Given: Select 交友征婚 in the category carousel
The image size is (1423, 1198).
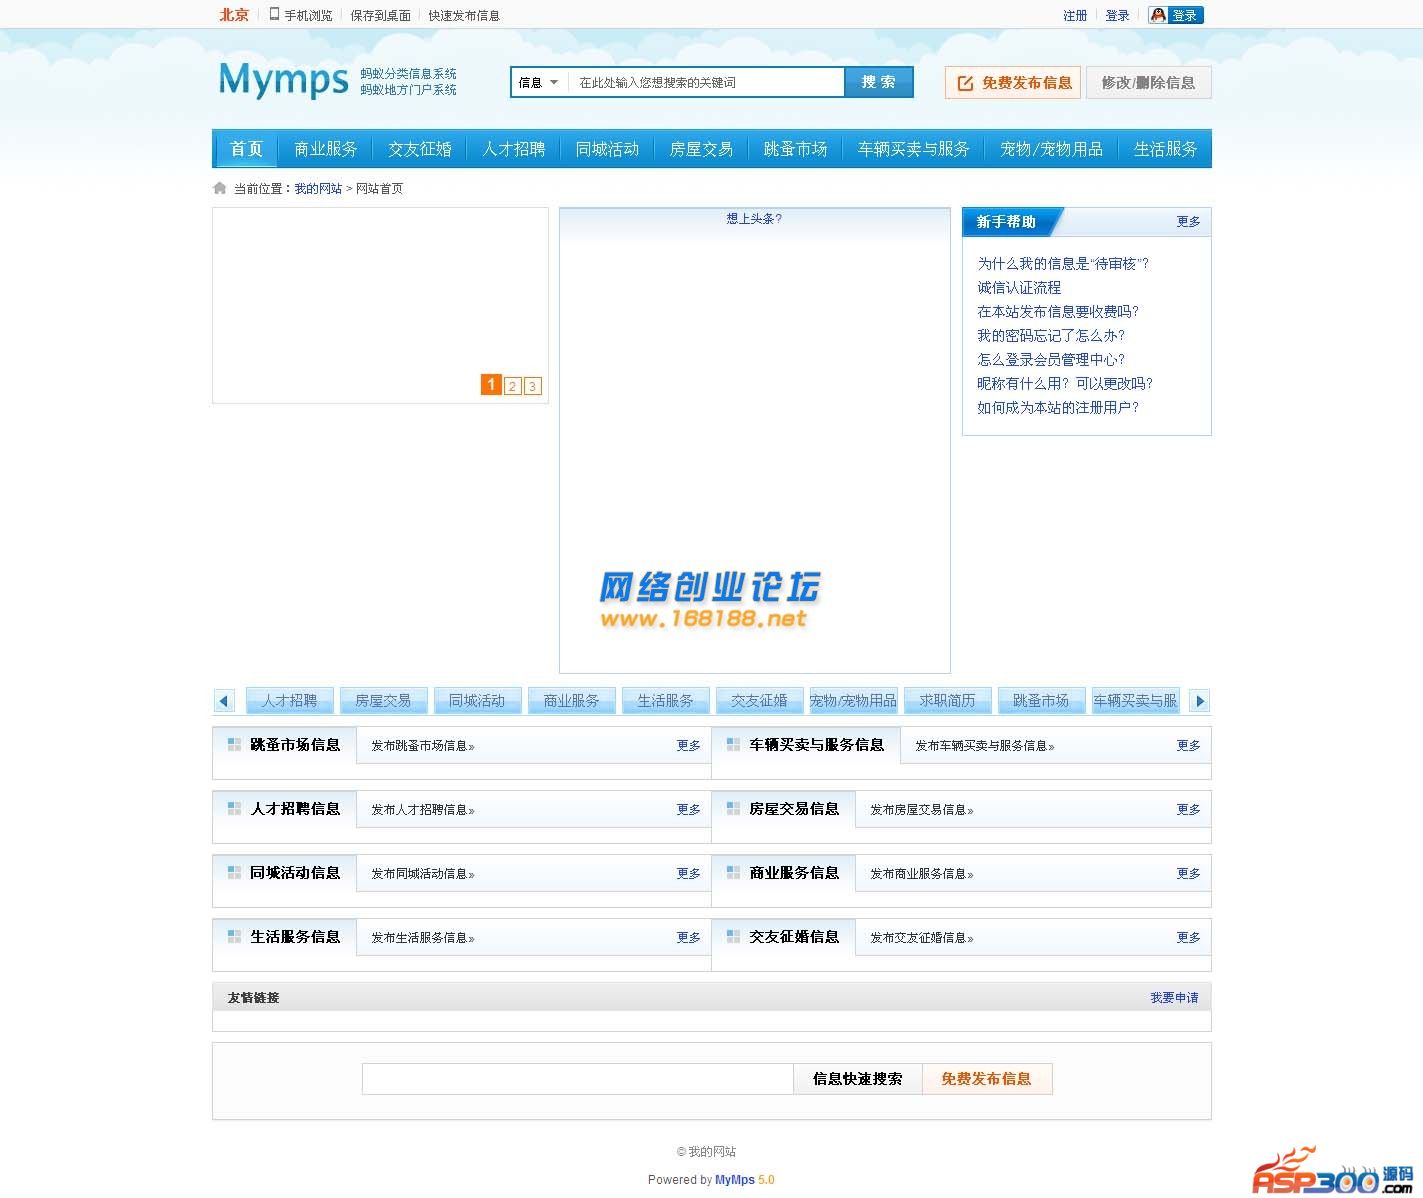Looking at the screenshot, I should point(759,700).
